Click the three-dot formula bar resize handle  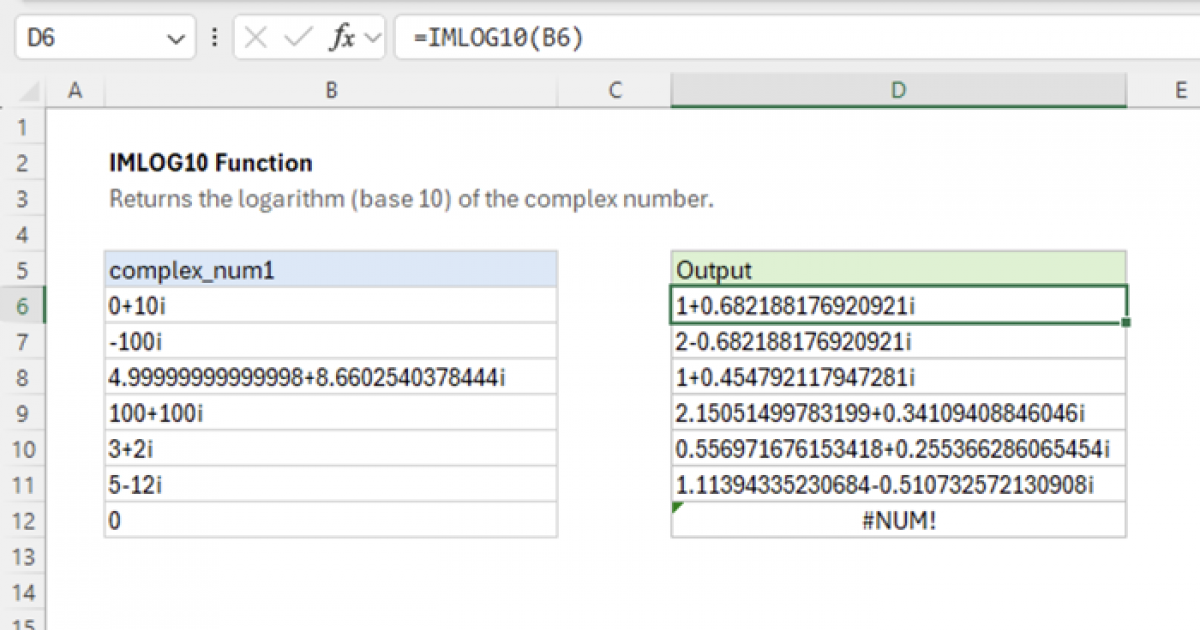tap(214, 39)
